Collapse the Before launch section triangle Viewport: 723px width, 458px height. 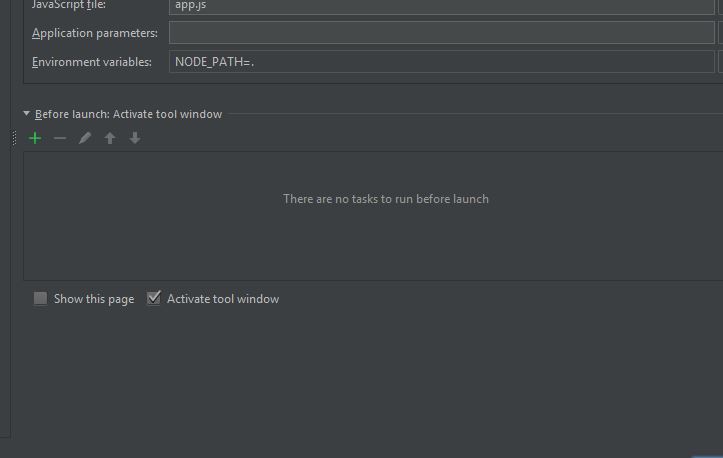[x=26, y=113]
